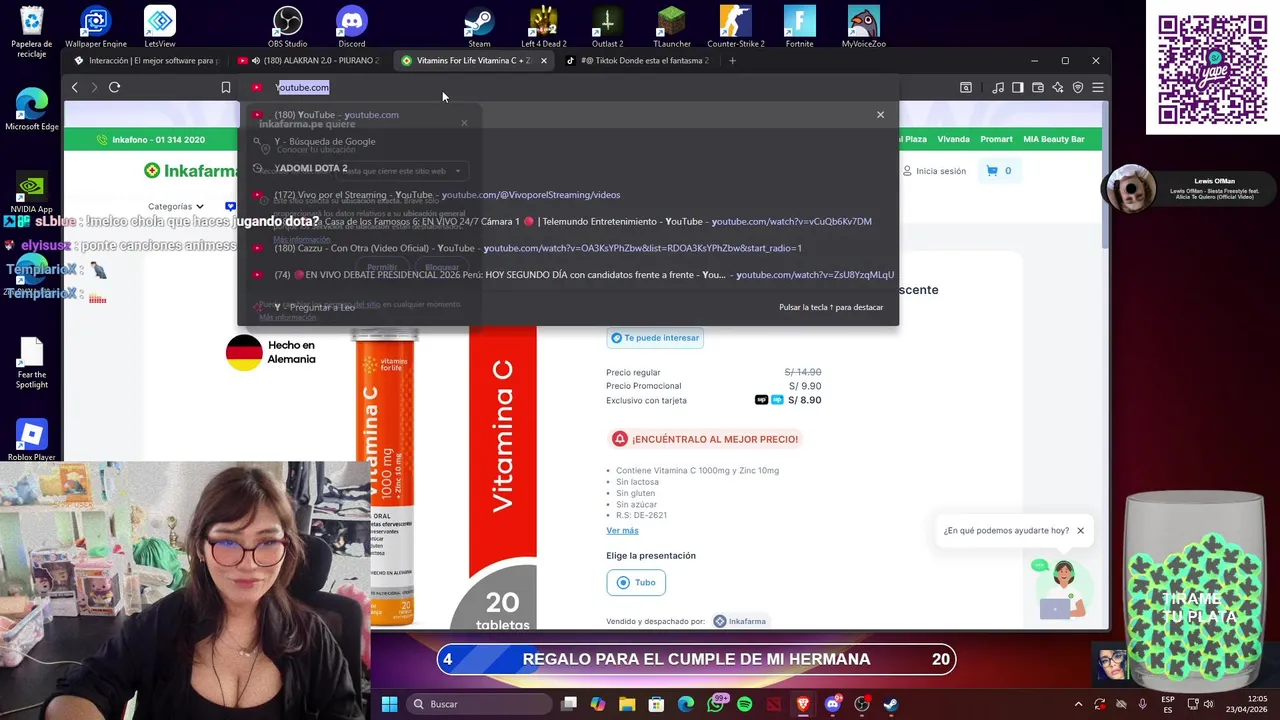Launch TLauncher from the desktop
Image resolution: width=1280 pixels, height=720 pixels.
pos(672,27)
